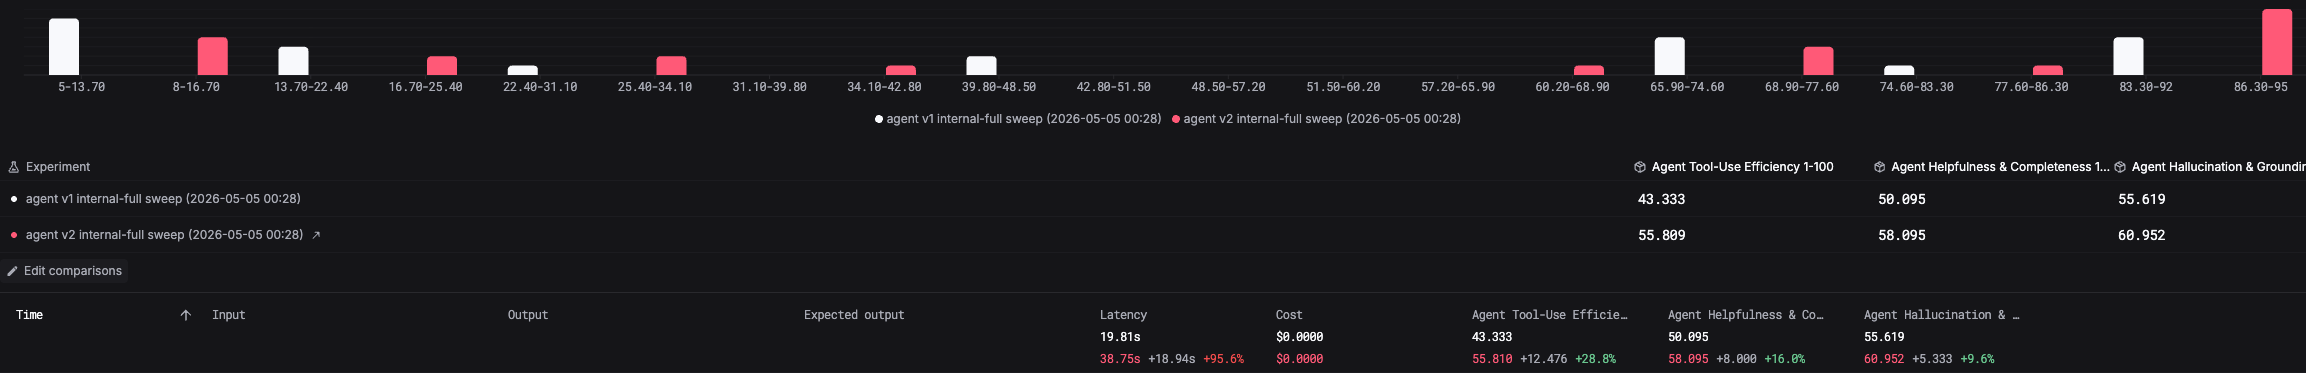
Task: Click axis label 51.50-60.20
Action: (x=1343, y=87)
